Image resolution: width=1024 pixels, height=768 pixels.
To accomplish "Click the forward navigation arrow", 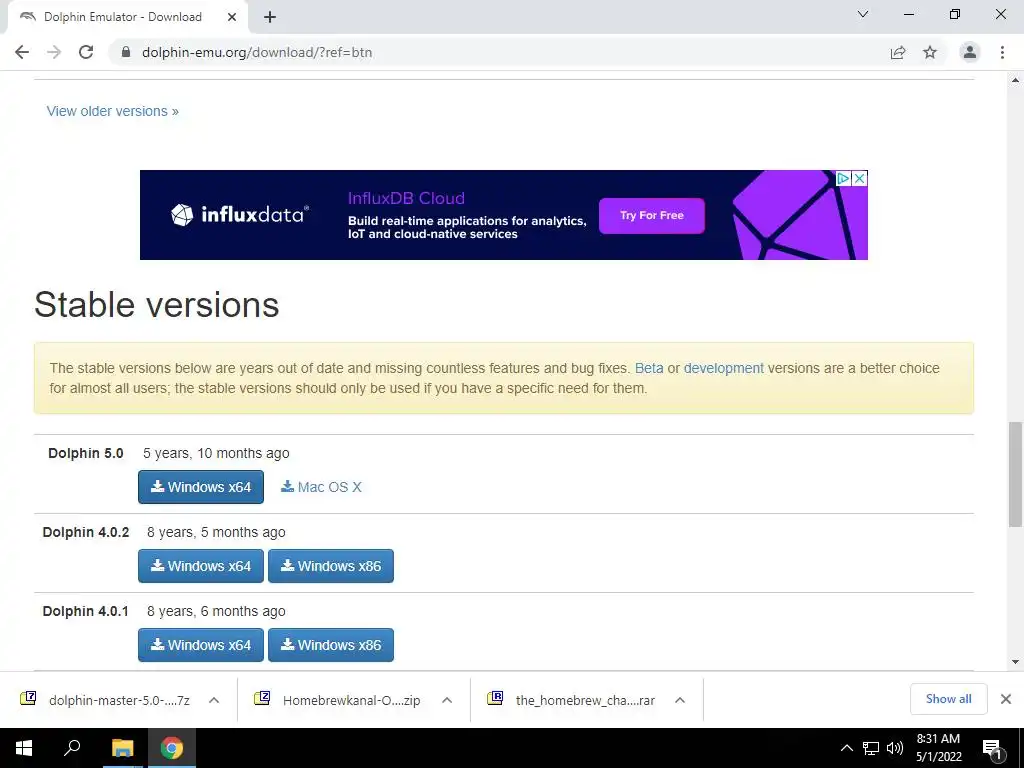I will [x=54, y=52].
